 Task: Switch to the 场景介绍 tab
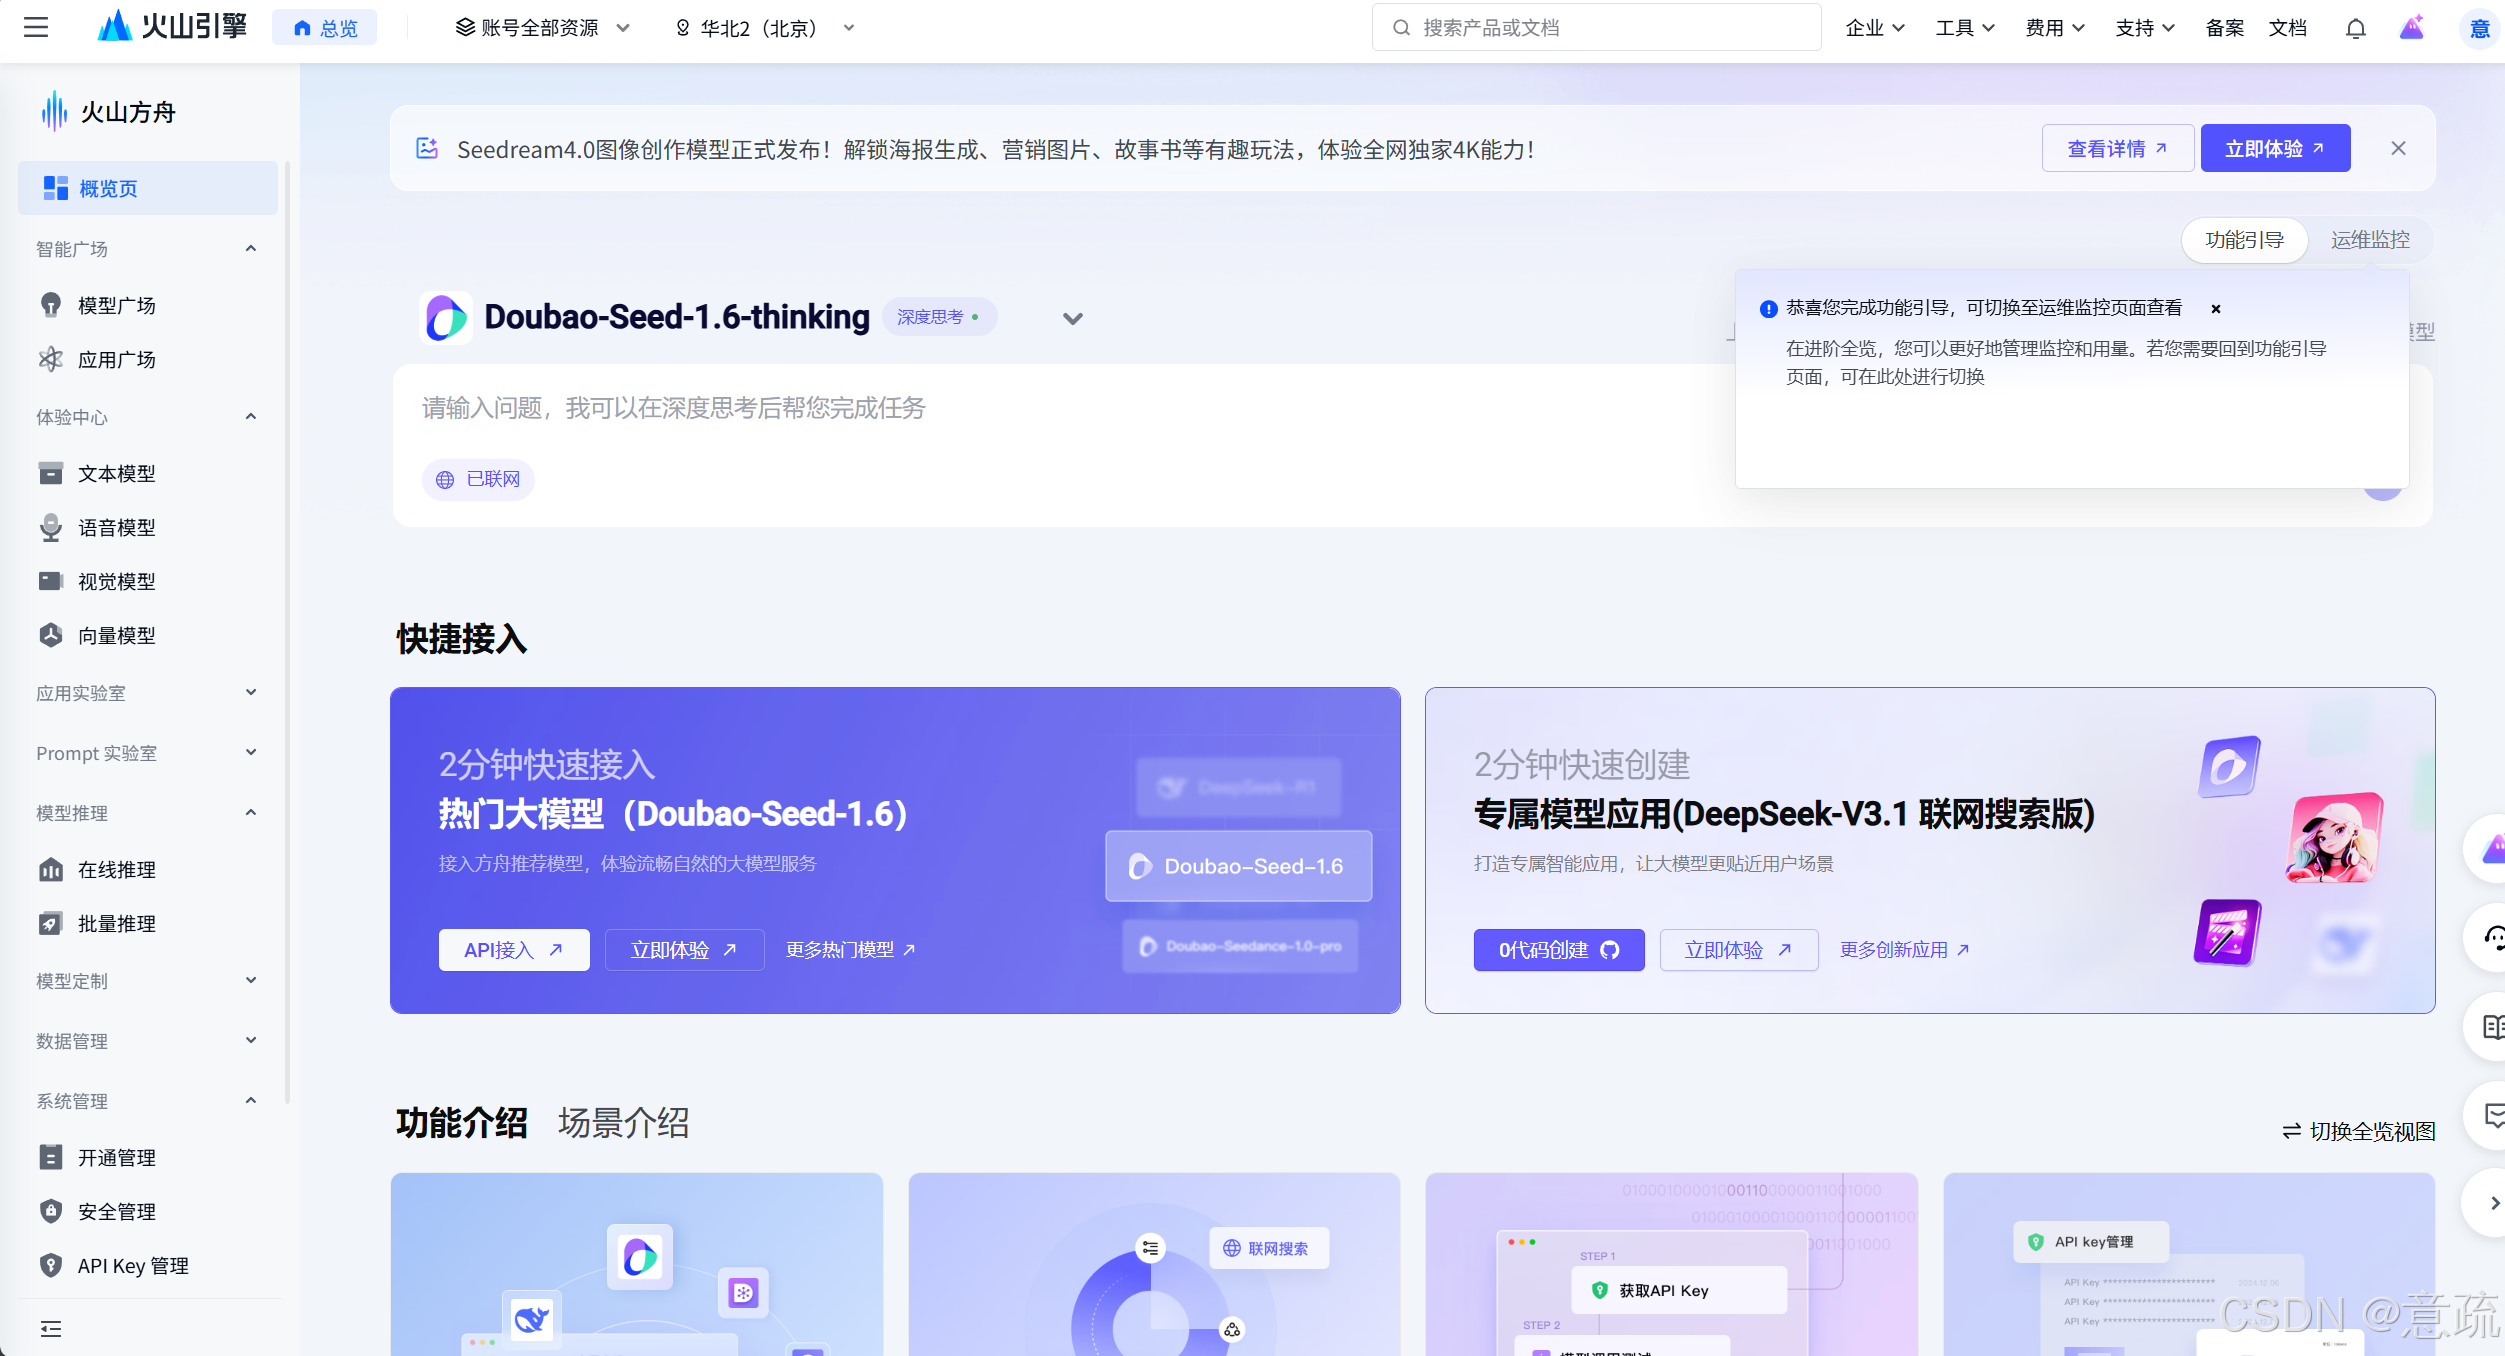[x=623, y=1123]
